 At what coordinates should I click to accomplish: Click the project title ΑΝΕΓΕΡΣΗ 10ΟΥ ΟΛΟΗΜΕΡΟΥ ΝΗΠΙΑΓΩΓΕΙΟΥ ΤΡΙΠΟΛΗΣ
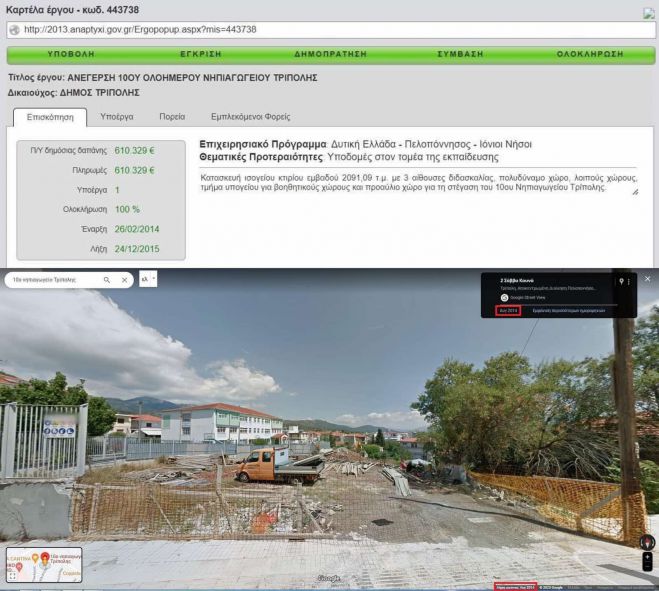click(192, 78)
